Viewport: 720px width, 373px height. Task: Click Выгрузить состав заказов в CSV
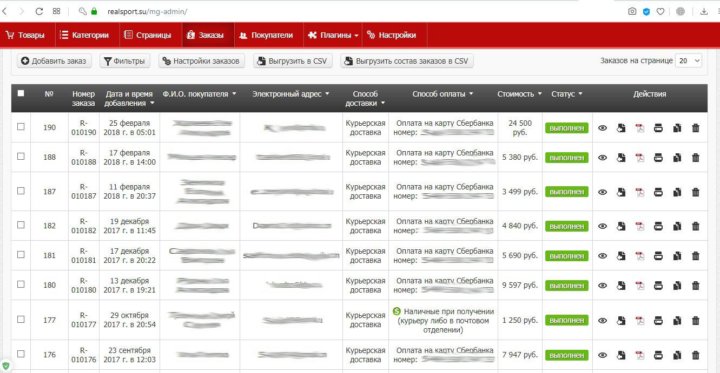click(406, 61)
